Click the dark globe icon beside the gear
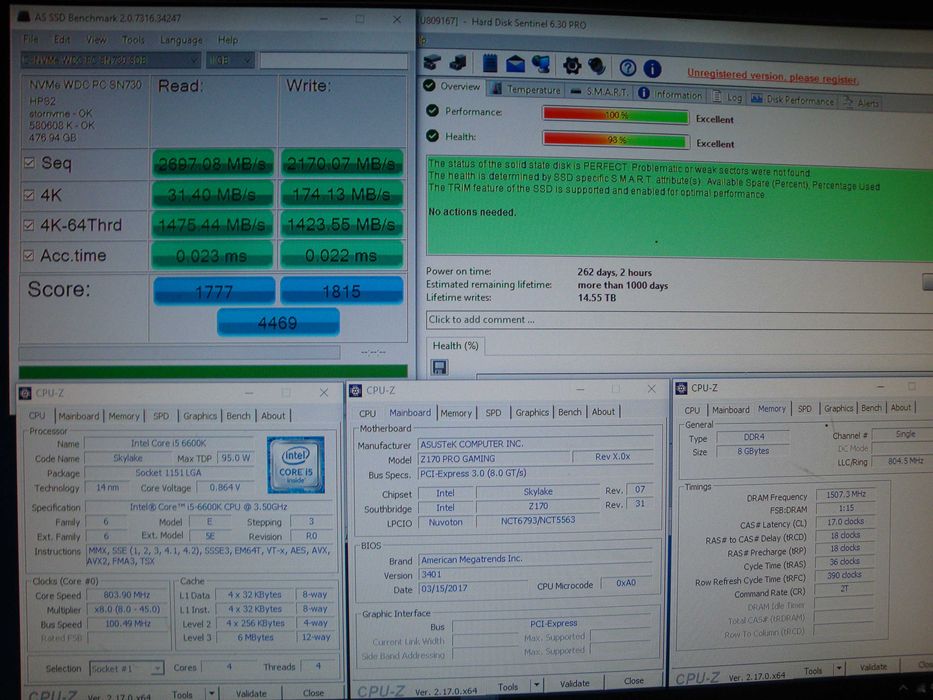The height and width of the screenshot is (700, 933). tap(597, 65)
